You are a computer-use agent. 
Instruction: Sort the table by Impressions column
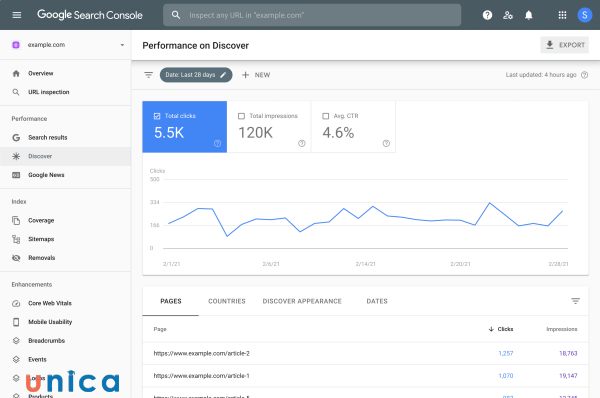(561, 329)
